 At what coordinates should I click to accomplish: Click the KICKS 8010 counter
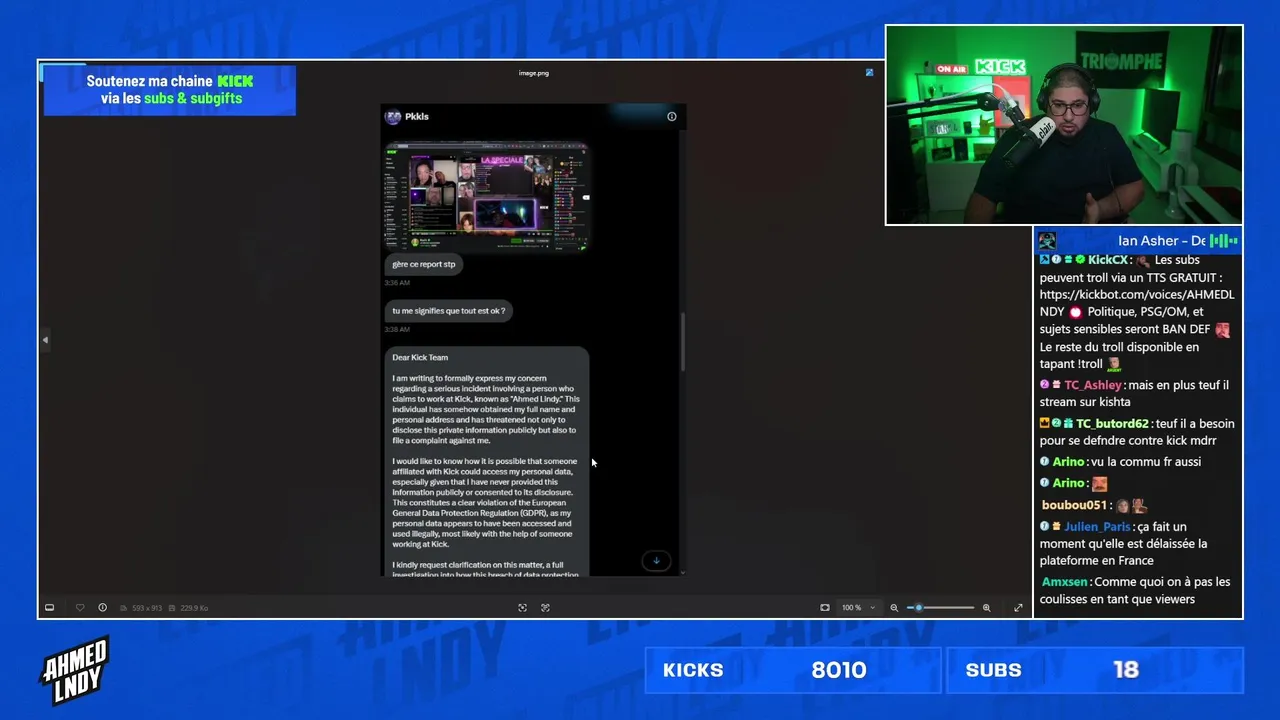792,670
